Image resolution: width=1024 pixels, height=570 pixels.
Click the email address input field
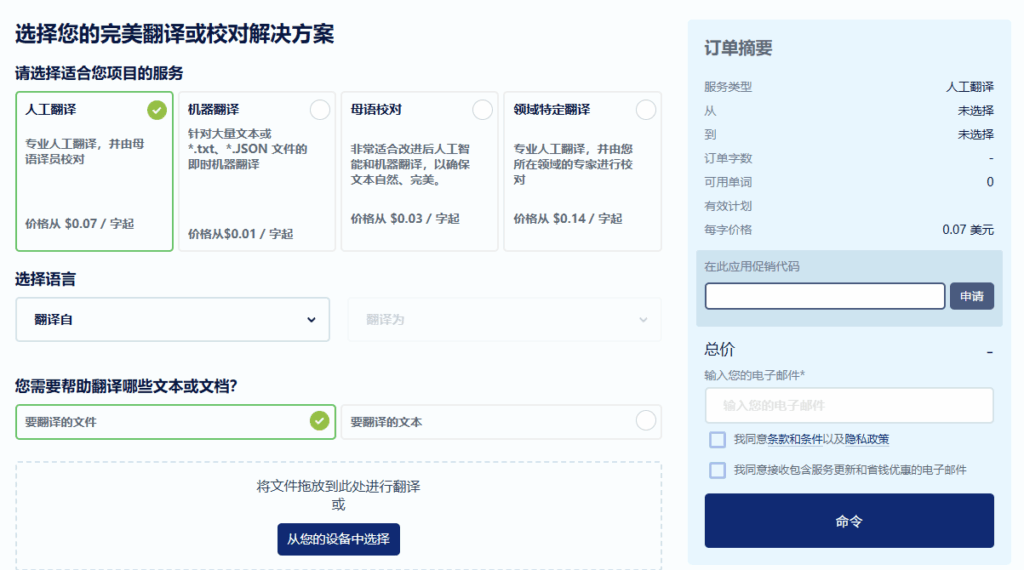point(849,405)
